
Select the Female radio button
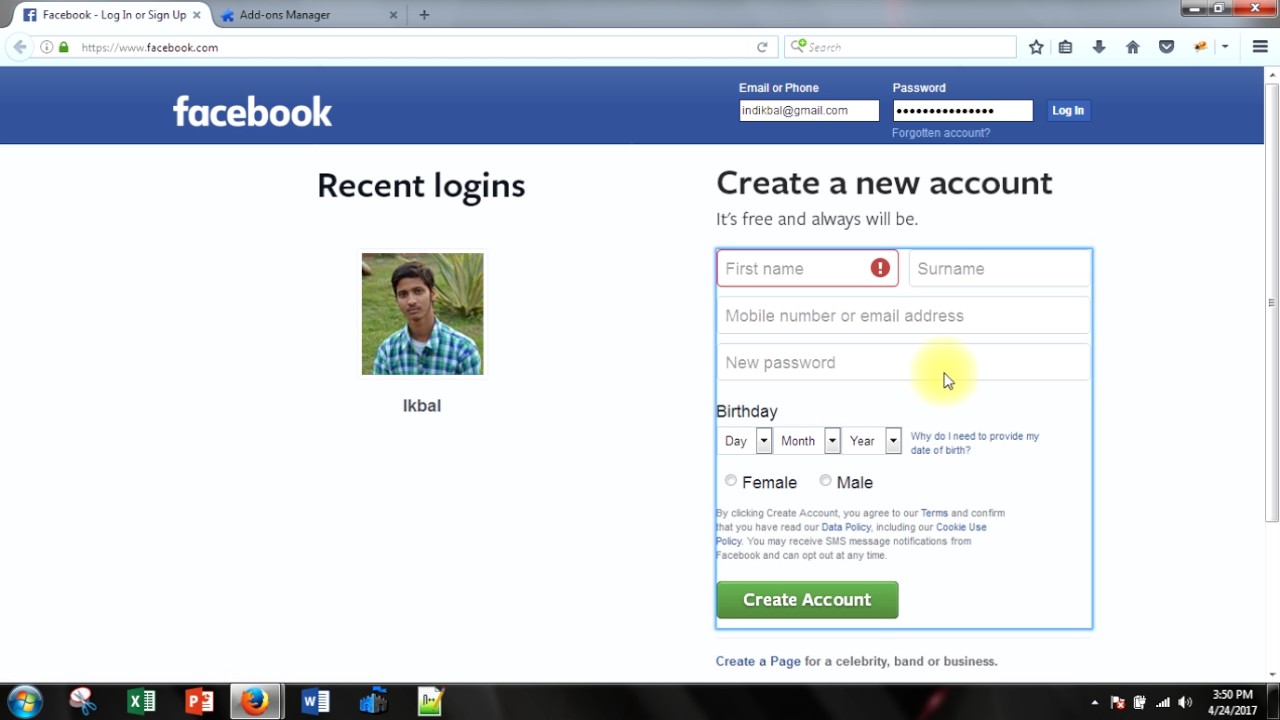pyautogui.click(x=731, y=481)
